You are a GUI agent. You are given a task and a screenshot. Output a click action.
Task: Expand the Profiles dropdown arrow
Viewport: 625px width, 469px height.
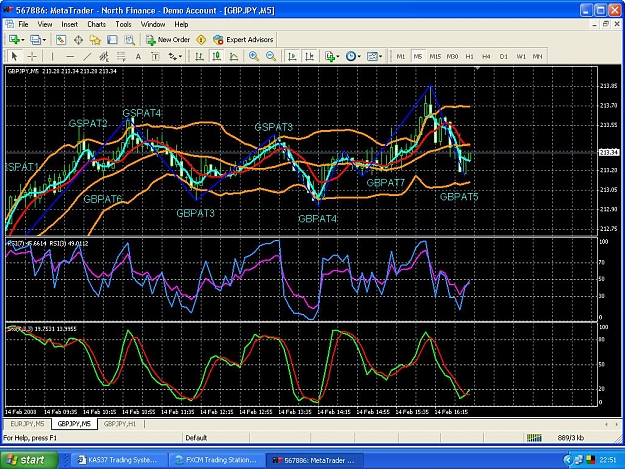click(x=44, y=40)
